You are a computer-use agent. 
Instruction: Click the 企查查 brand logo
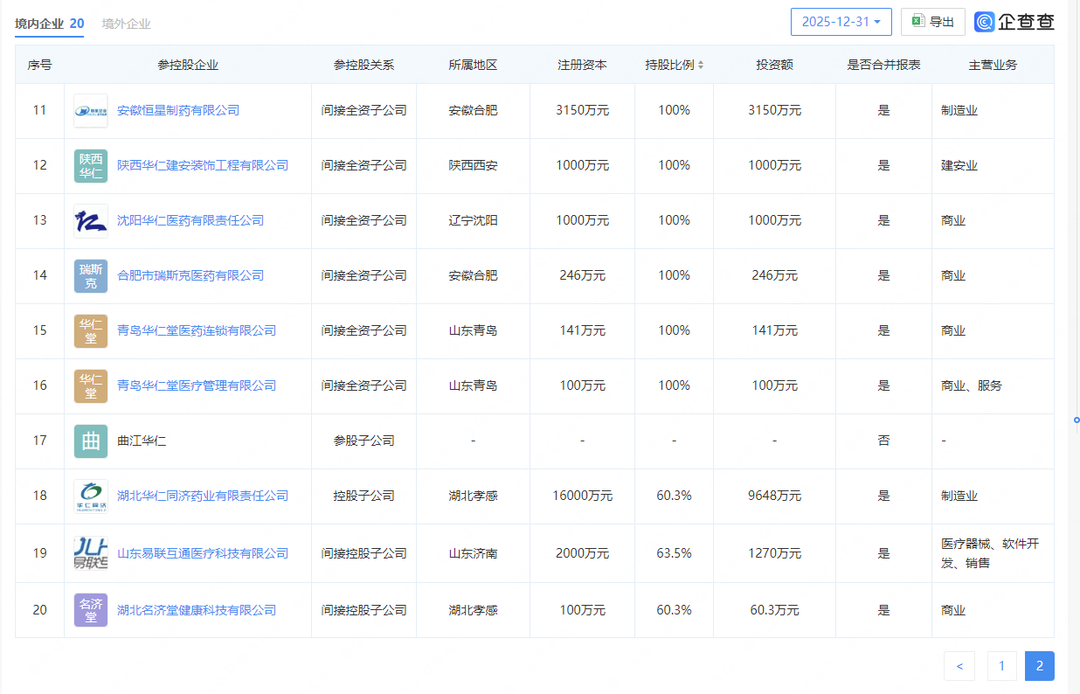(x=1014, y=22)
